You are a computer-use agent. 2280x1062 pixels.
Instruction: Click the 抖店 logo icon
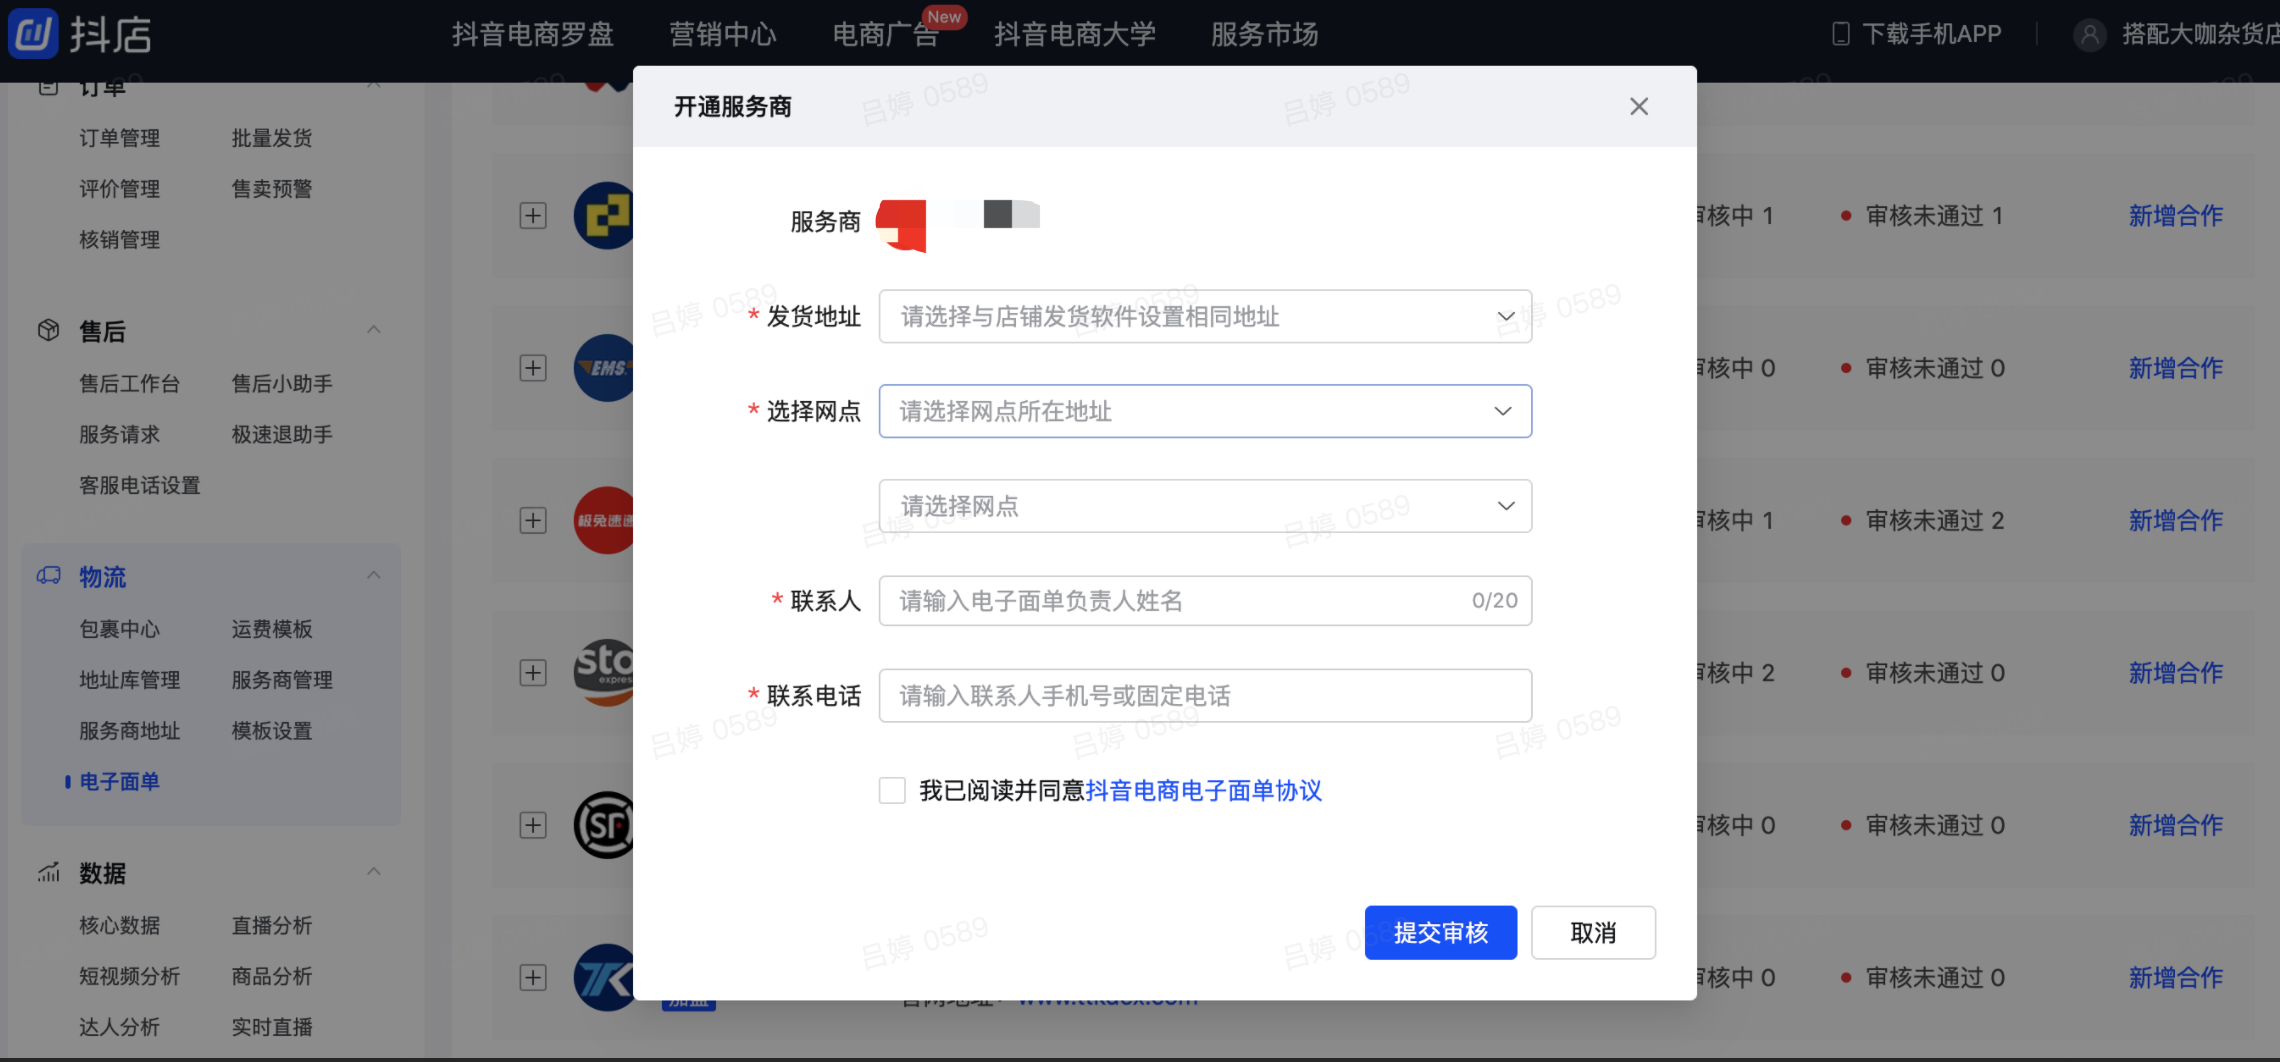(x=33, y=34)
